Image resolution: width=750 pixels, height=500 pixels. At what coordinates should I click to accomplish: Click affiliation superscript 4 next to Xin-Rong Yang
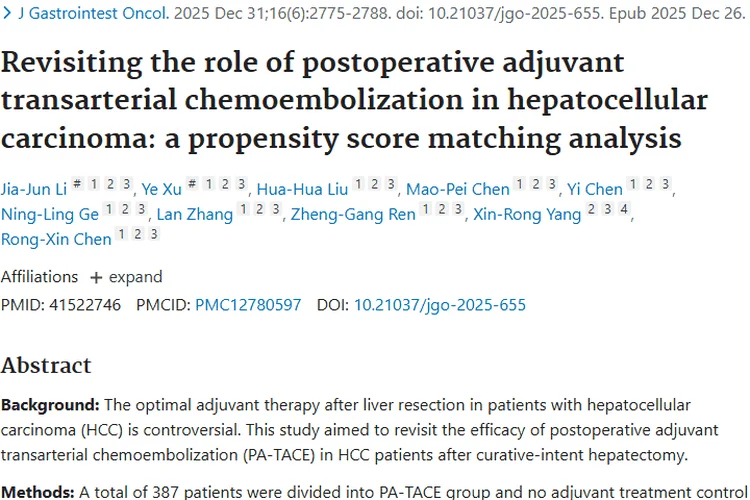[625, 210]
